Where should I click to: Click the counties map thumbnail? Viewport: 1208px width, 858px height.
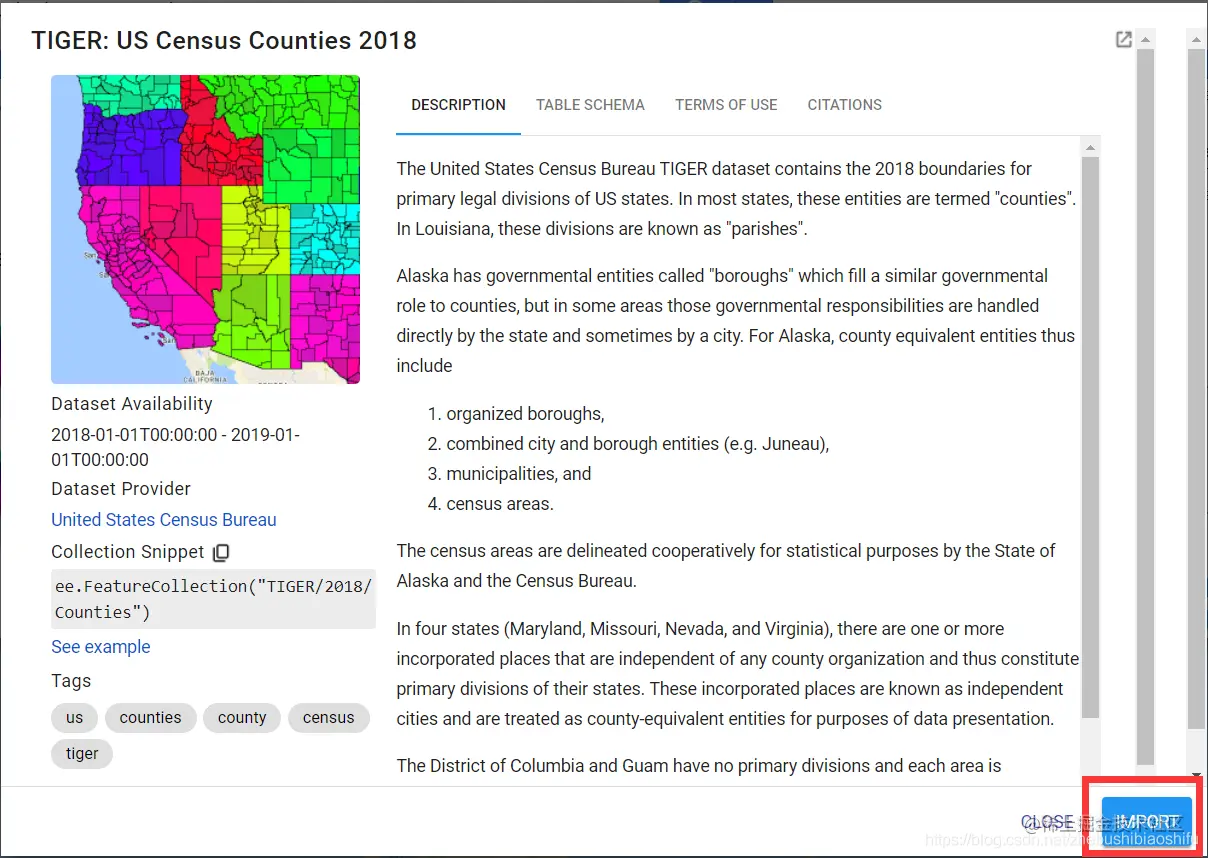coord(205,229)
